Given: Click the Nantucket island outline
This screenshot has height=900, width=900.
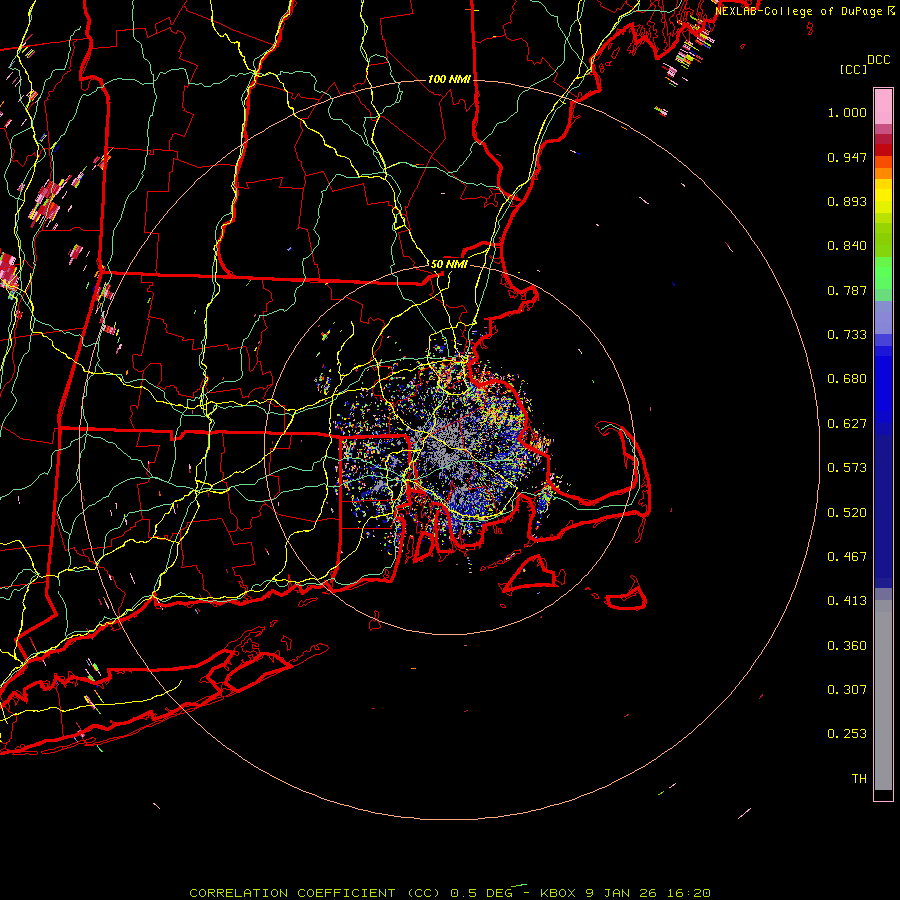Looking at the screenshot, I should coord(627,596).
